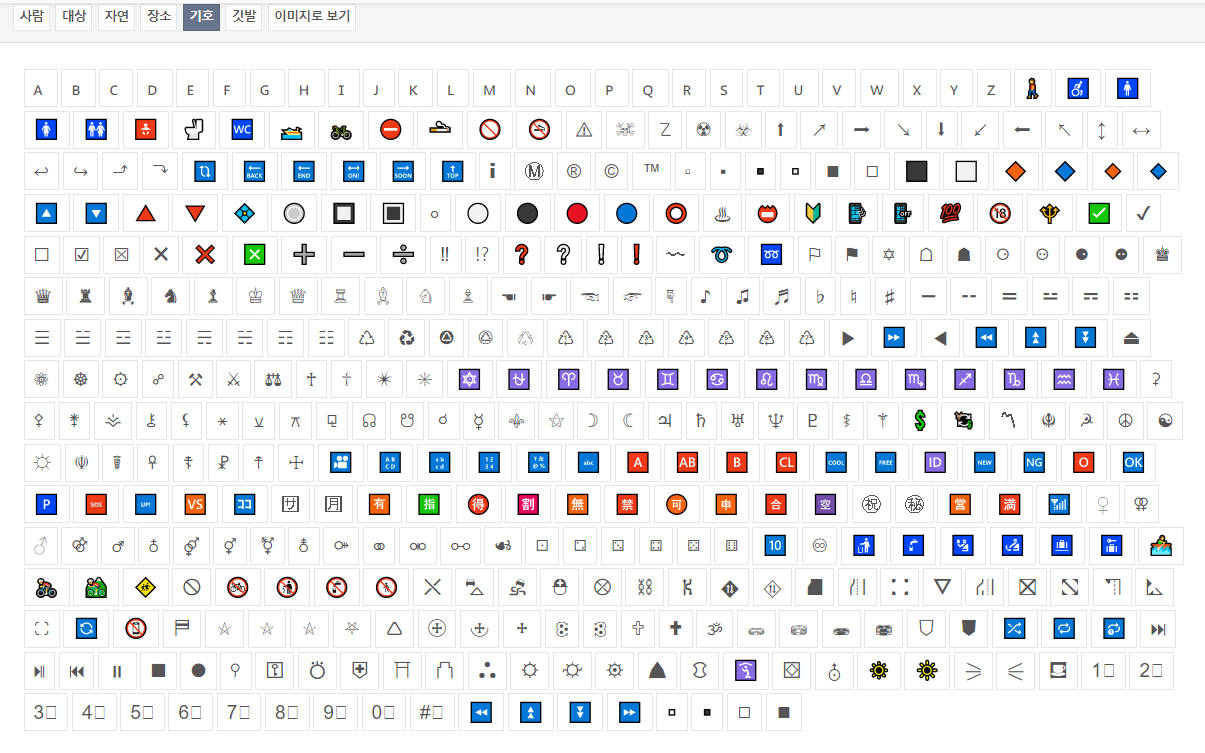Click the active 기호 symbols tab
Image resolution: width=1205 pixels, height=753 pixels.
point(201,17)
